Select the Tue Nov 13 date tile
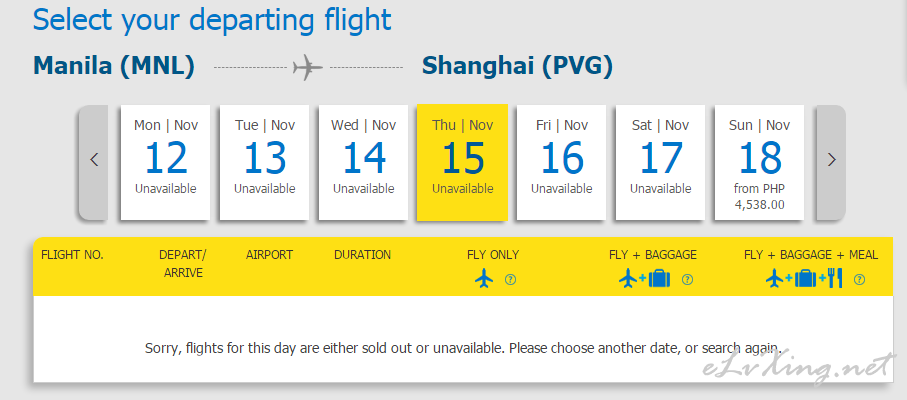Viewport: 907px width, 400px height. 265,162
